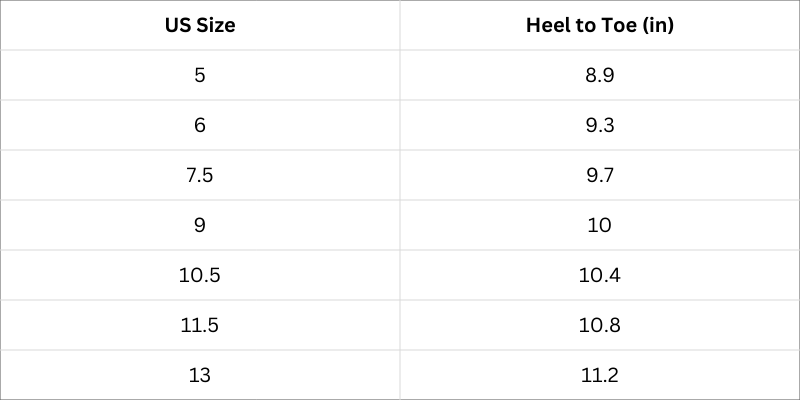This screenshot has height=400, width=800.
Task: Select the 8.9 heel to toe cell
Action: (599, 76)
